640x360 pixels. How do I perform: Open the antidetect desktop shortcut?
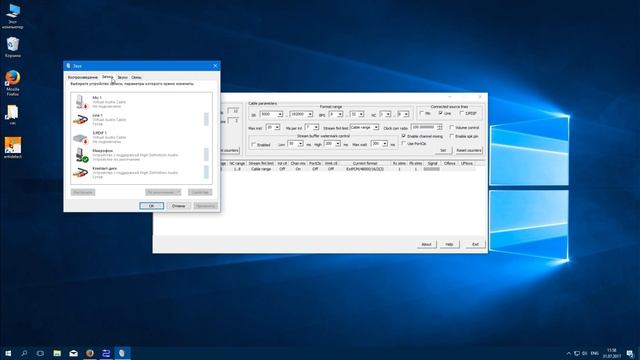[13, 148]
